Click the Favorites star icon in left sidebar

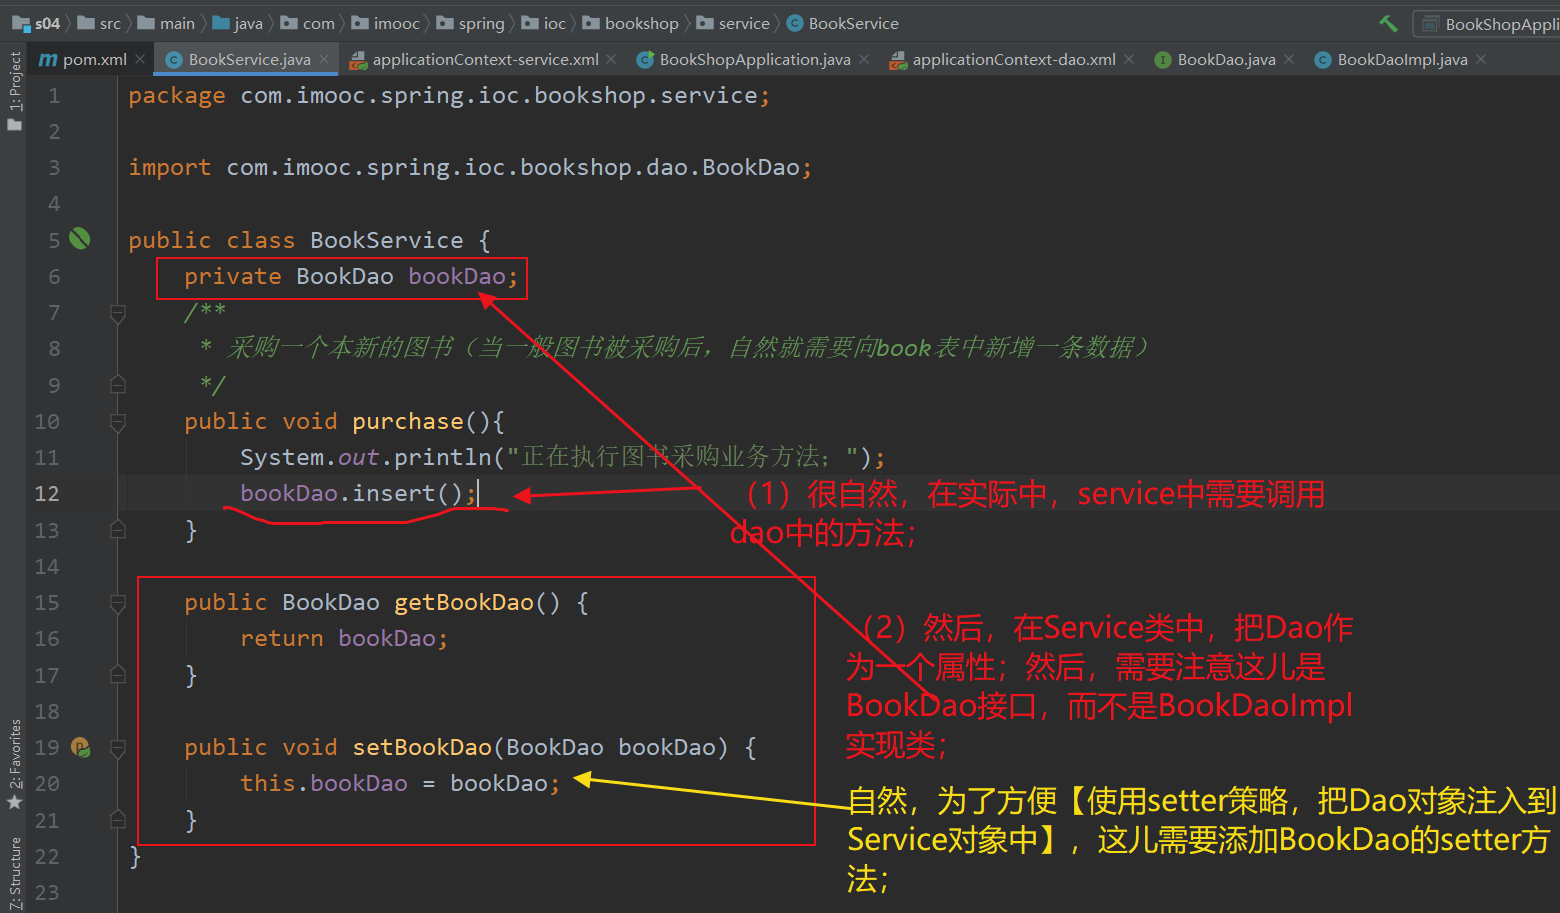click(x=14, y=799)
